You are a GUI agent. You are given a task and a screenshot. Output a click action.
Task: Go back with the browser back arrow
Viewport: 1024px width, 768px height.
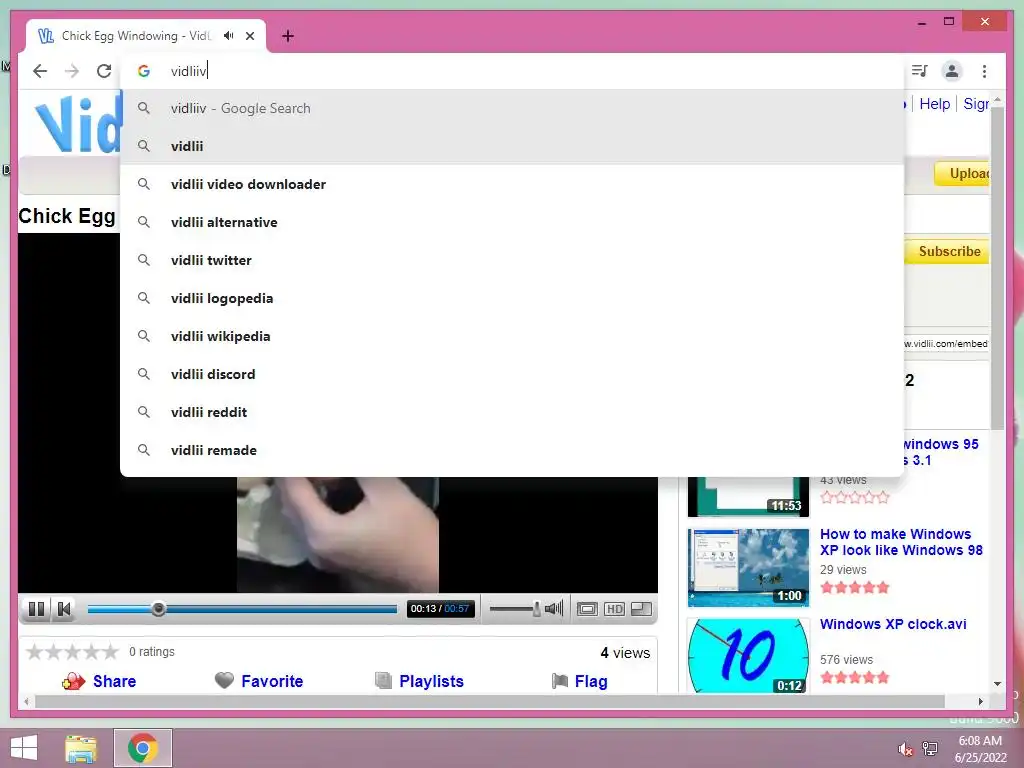(40, 71)
